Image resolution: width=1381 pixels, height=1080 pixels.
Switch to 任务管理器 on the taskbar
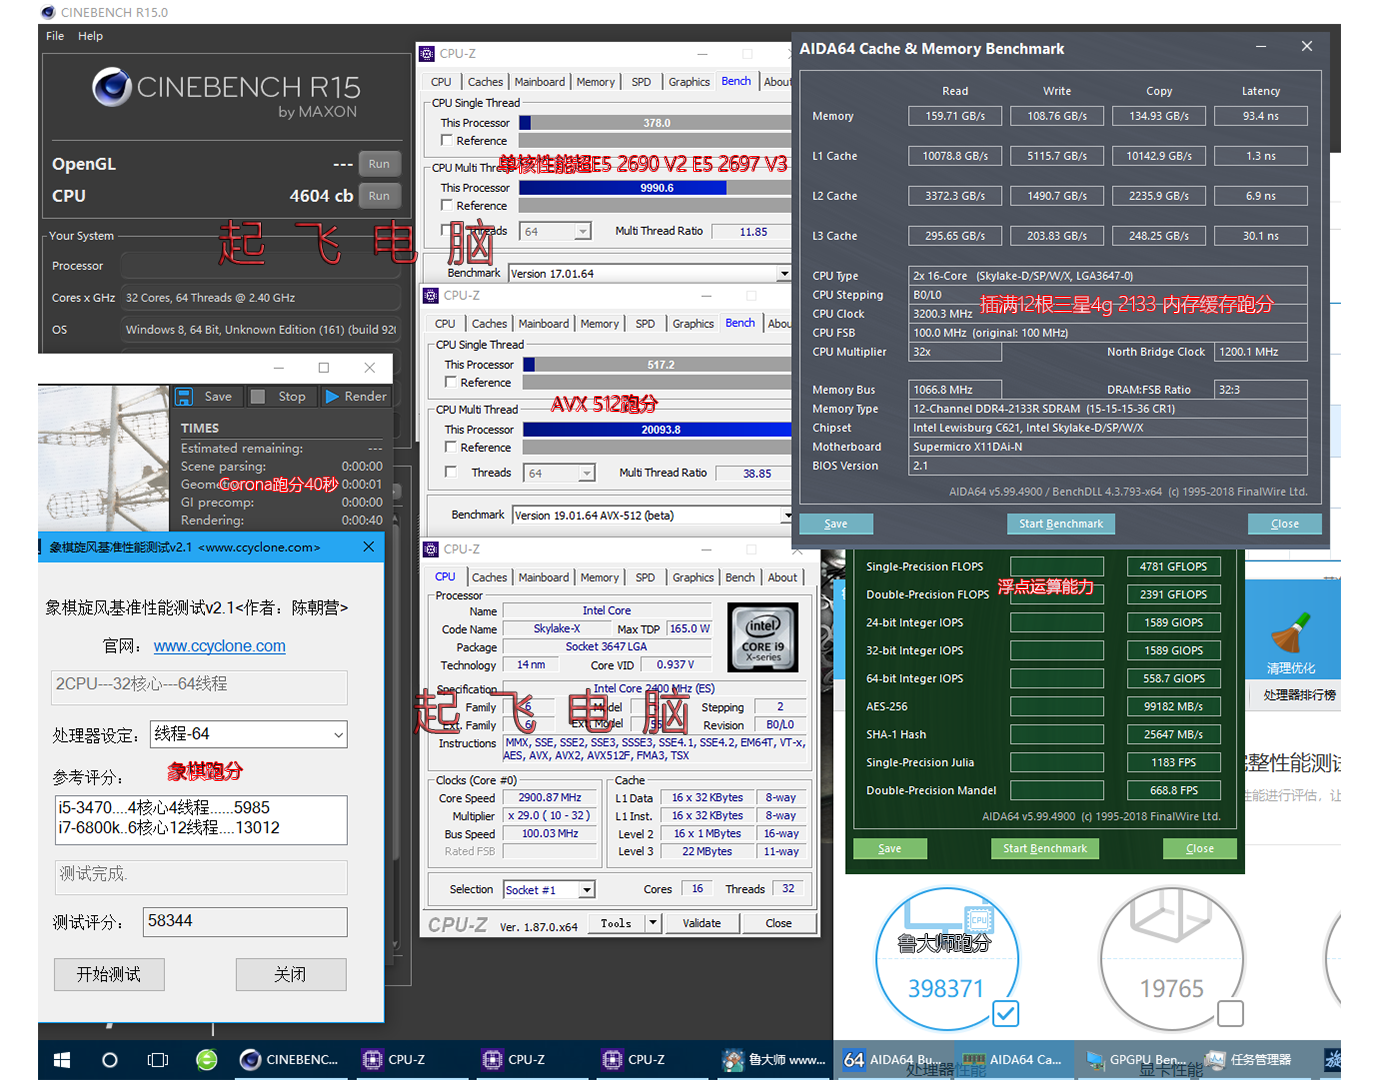click(1250, 1060)
